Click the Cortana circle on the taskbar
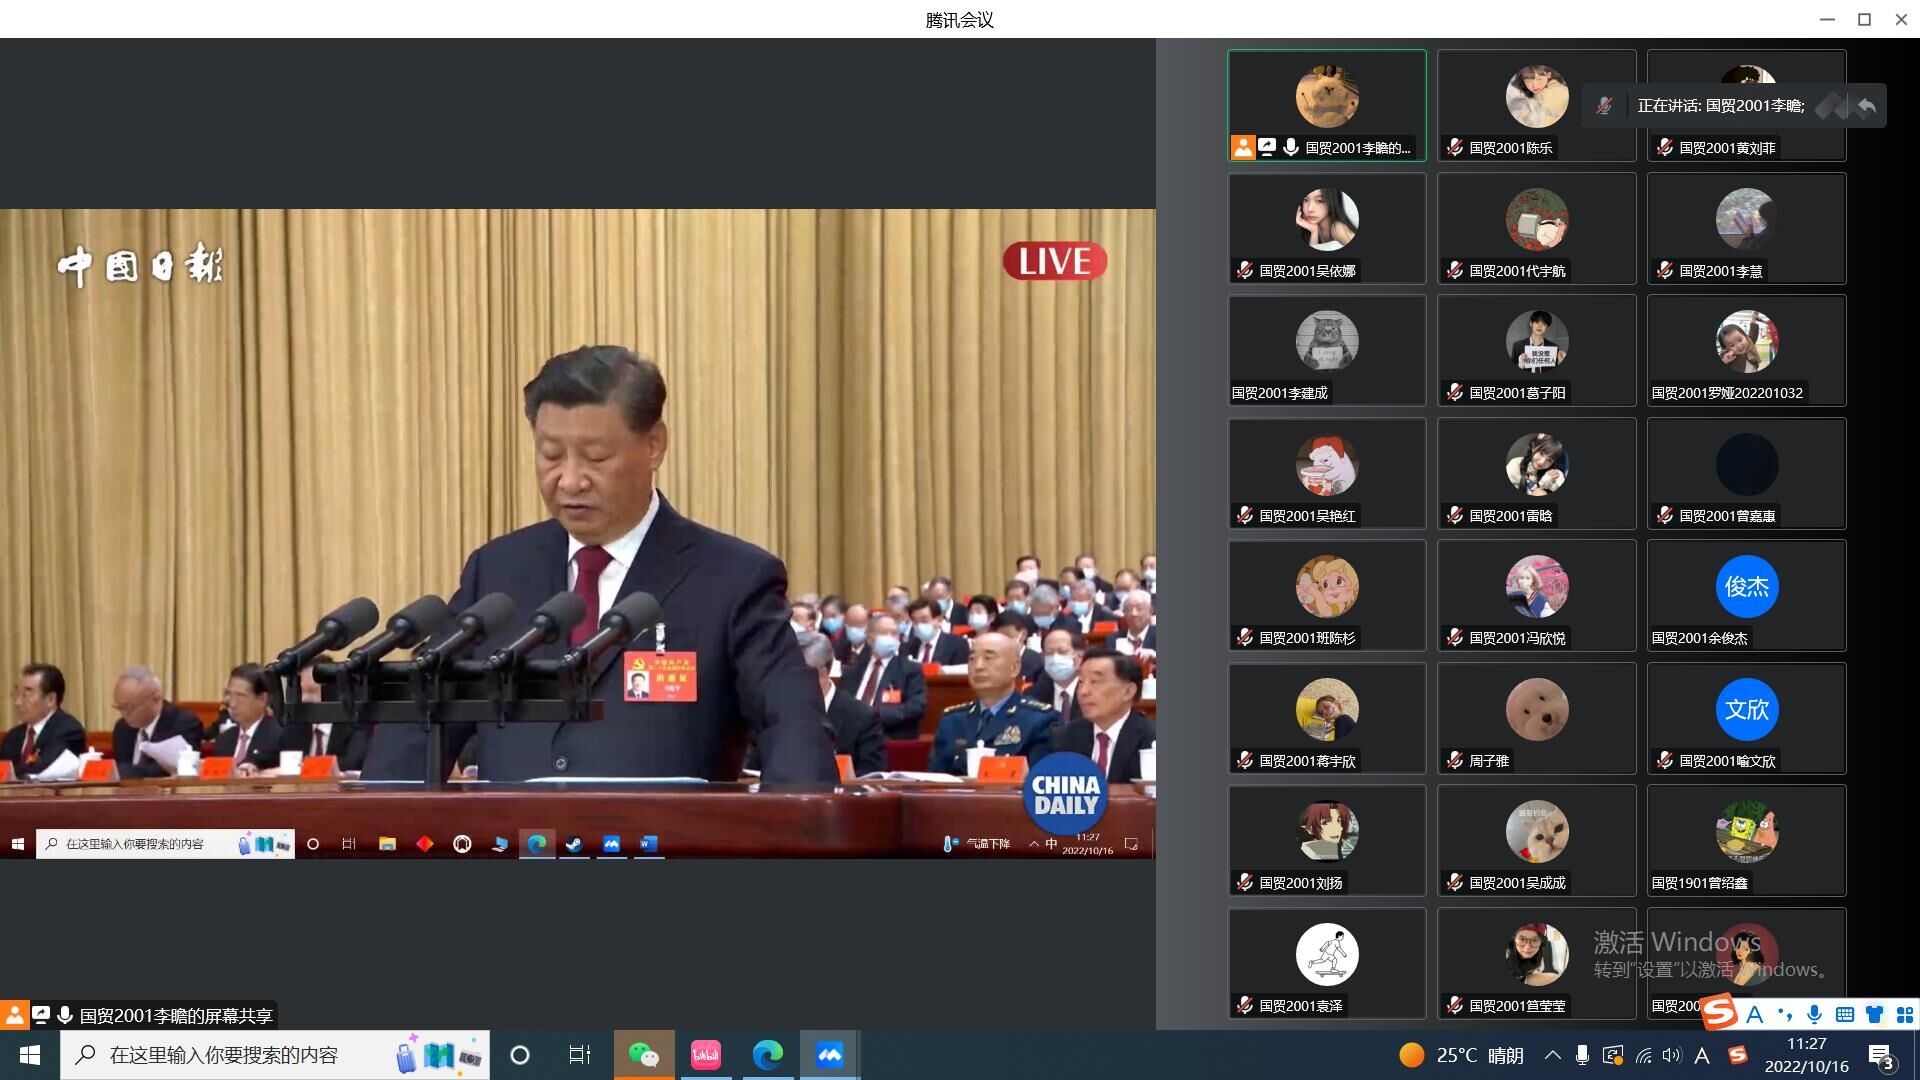 (520, 1055)
